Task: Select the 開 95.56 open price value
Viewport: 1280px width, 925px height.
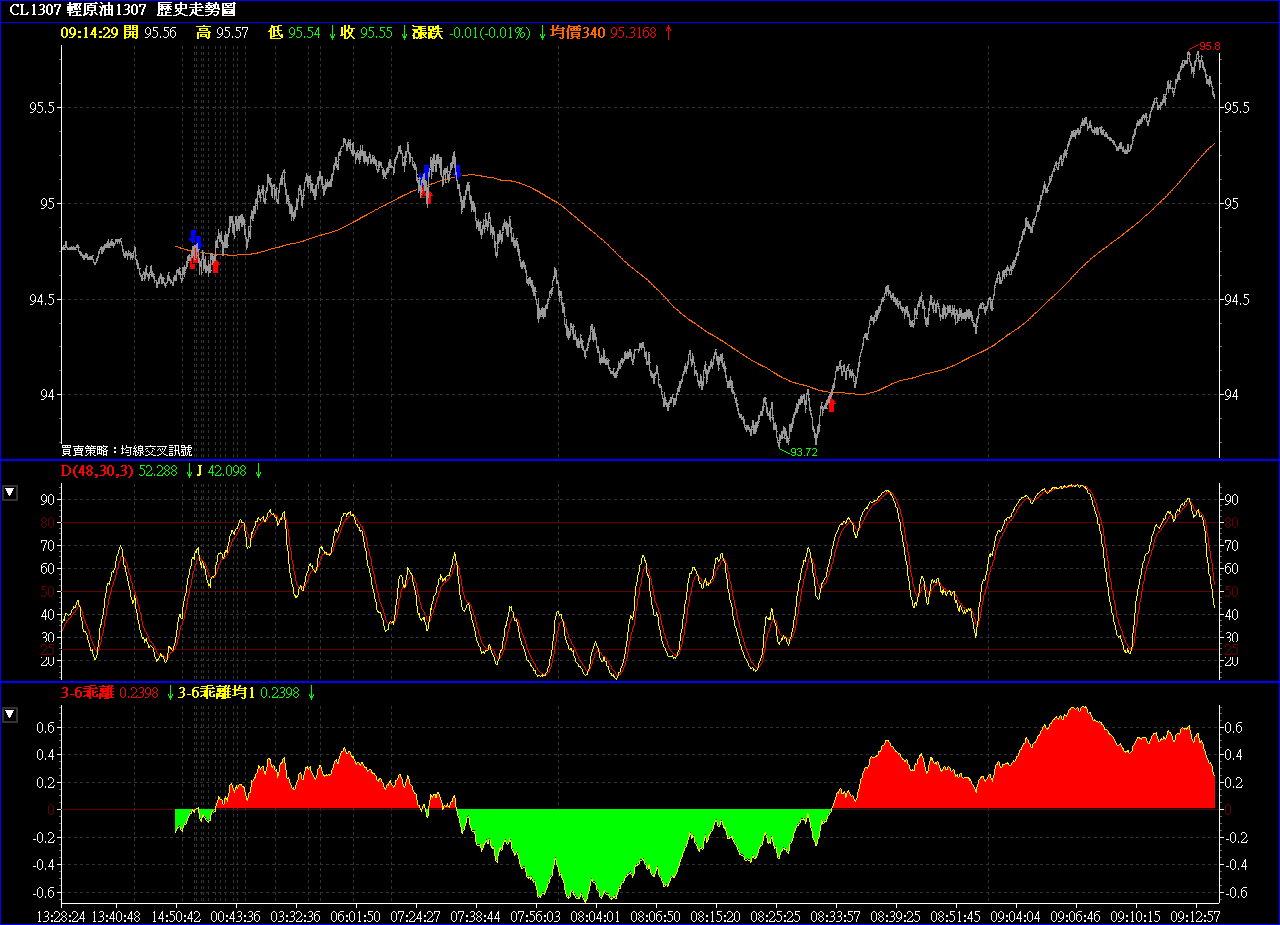Action: (151, 32)
